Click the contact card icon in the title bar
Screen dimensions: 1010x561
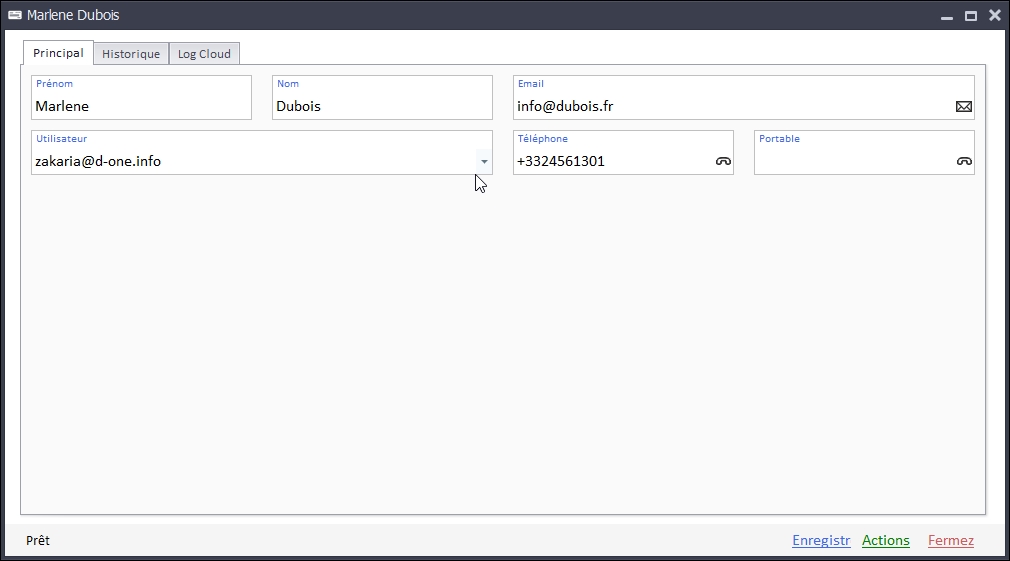click(x=15, y=15)
